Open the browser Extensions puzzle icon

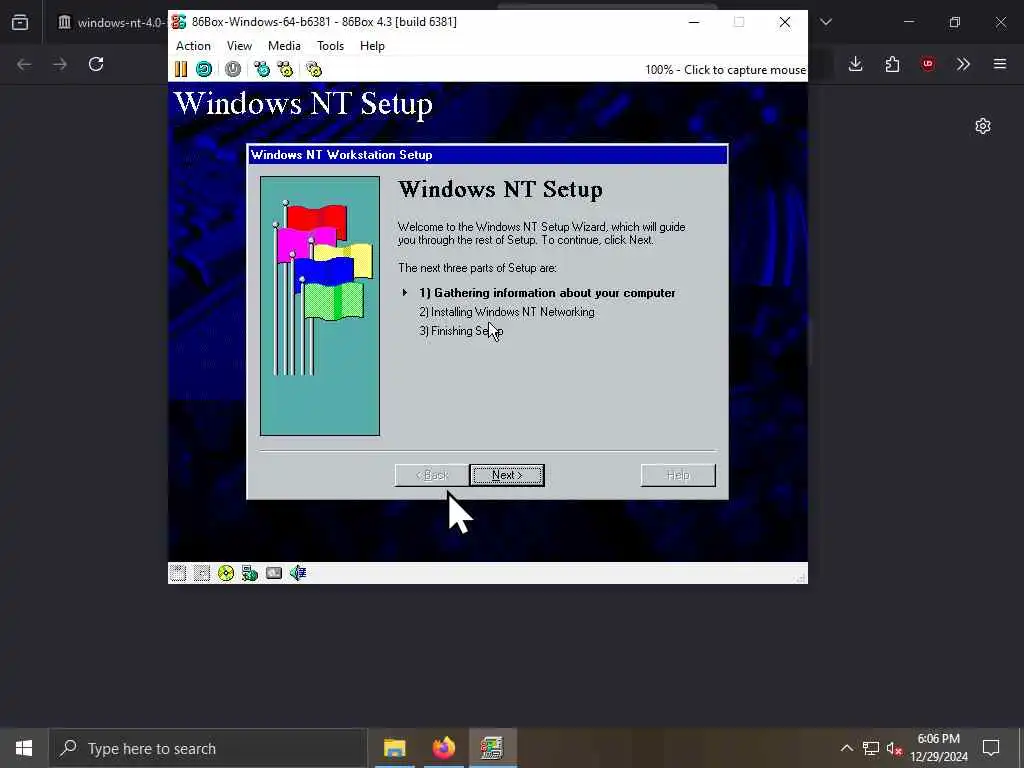[x=892, y=64]
